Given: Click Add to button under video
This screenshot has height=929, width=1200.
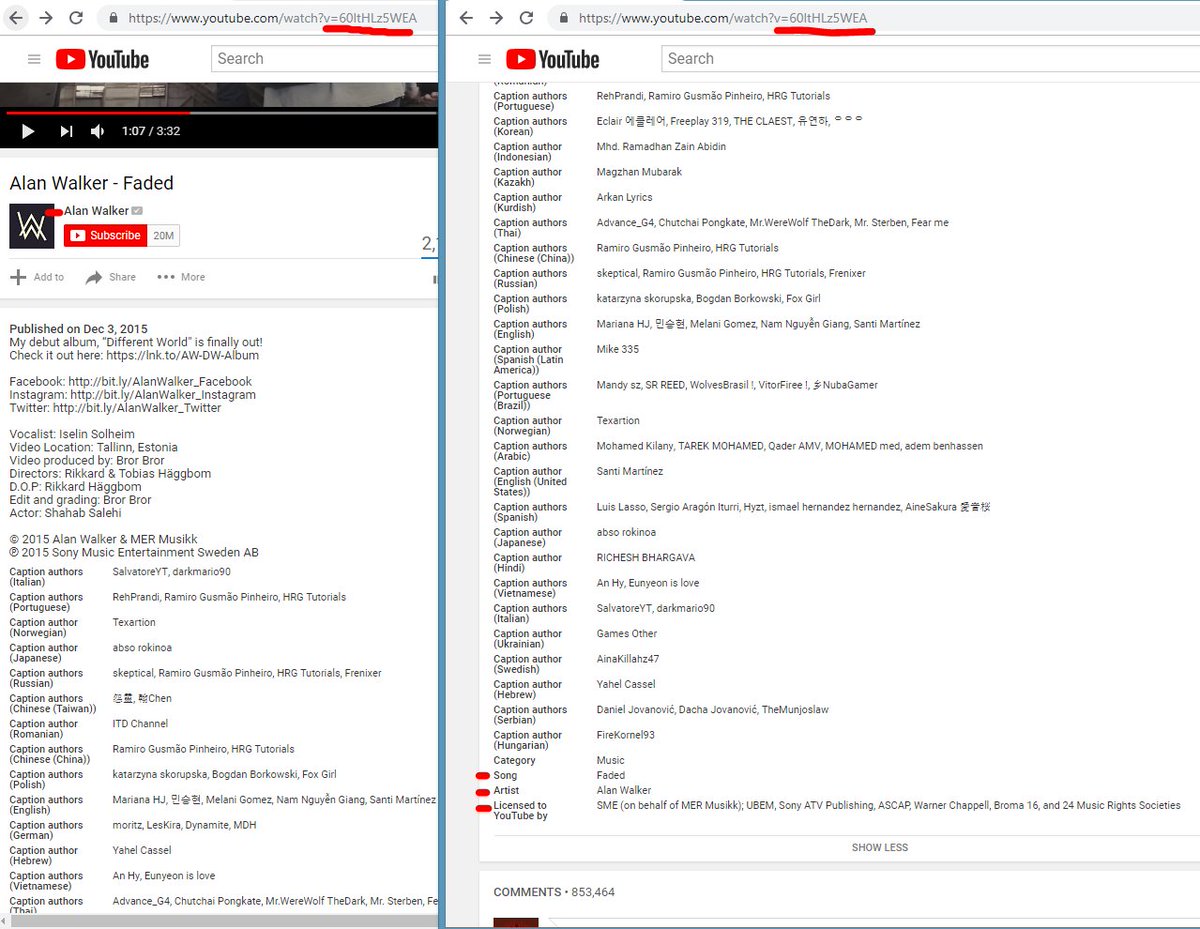Looking at the screenshot, I should (x=38, y=277).
